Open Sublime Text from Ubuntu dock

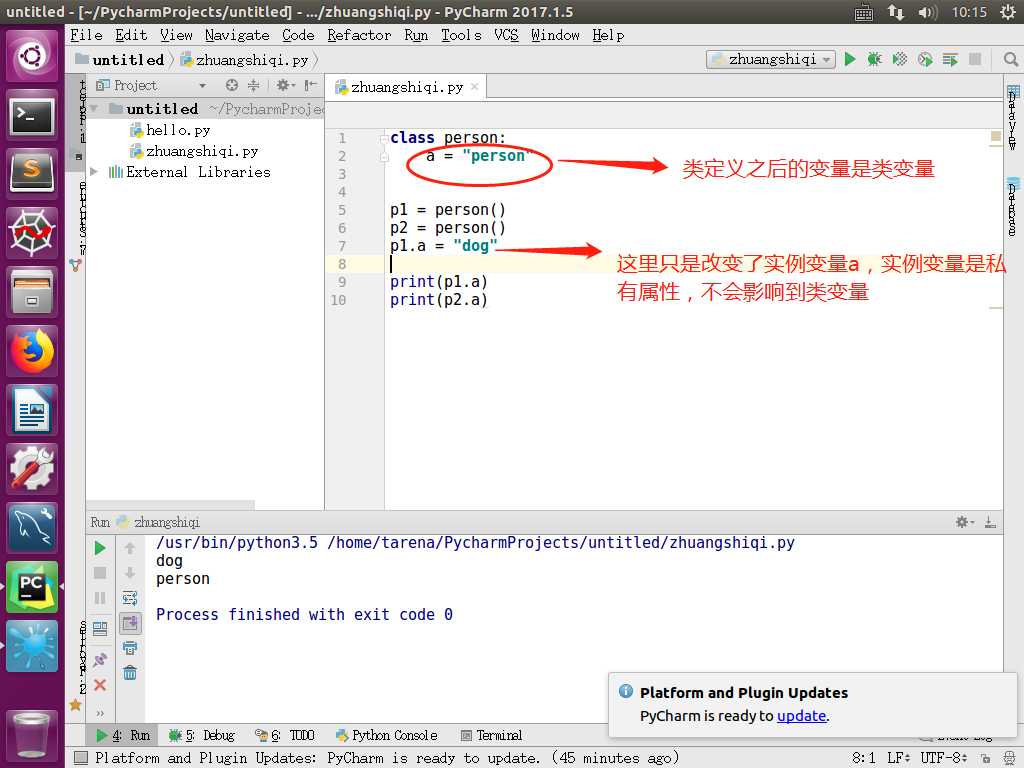(x=32, y=173)
